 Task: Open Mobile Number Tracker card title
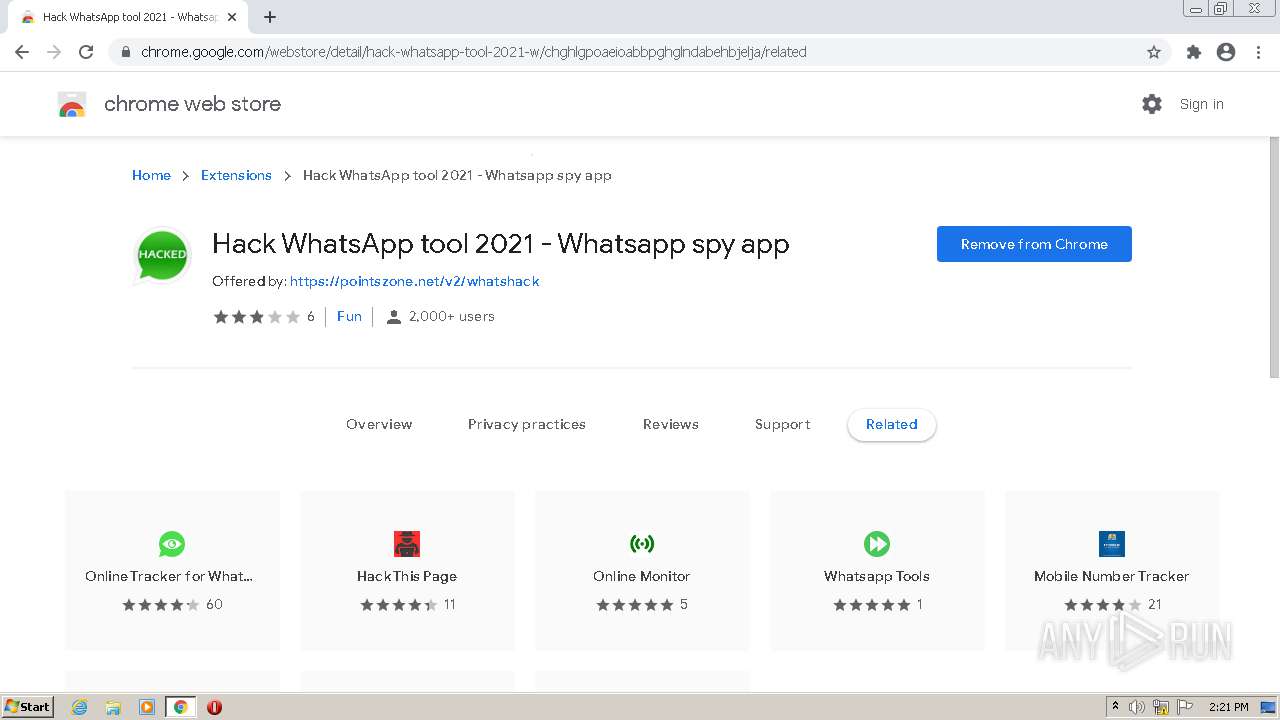pyautogui.click(x=1112, y=577)
